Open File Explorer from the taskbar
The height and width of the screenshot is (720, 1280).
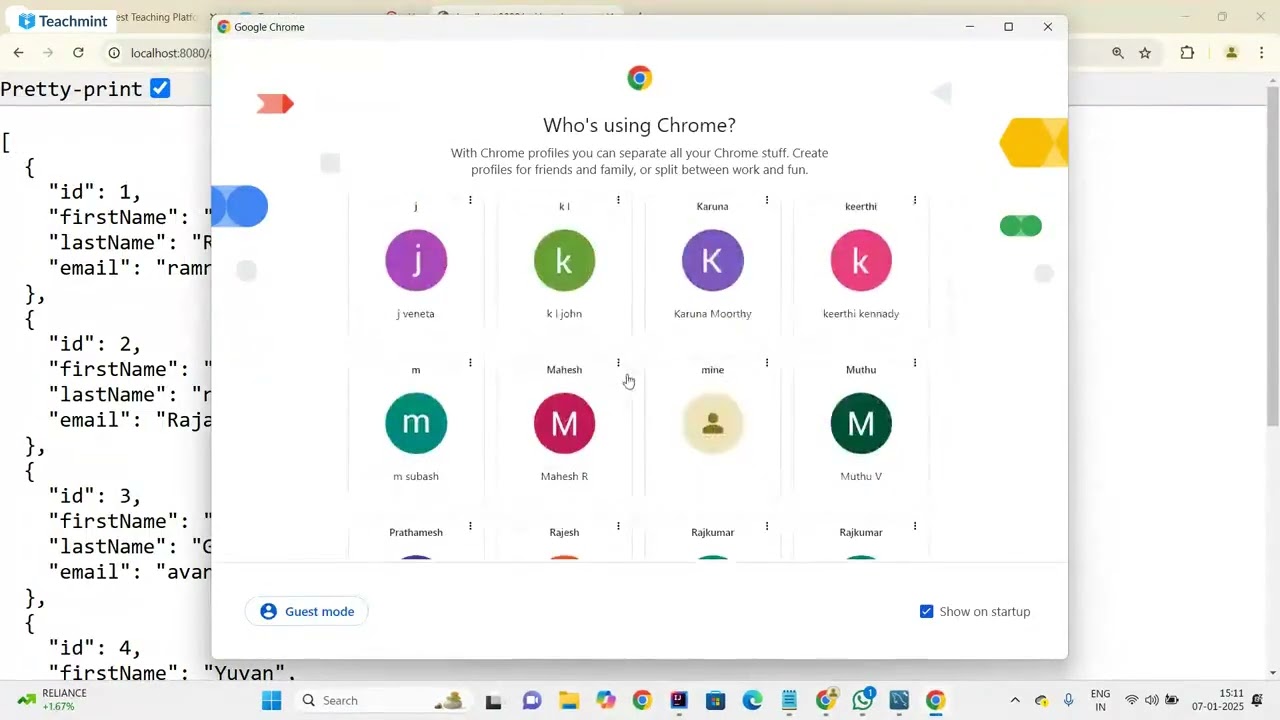(568, 700)
